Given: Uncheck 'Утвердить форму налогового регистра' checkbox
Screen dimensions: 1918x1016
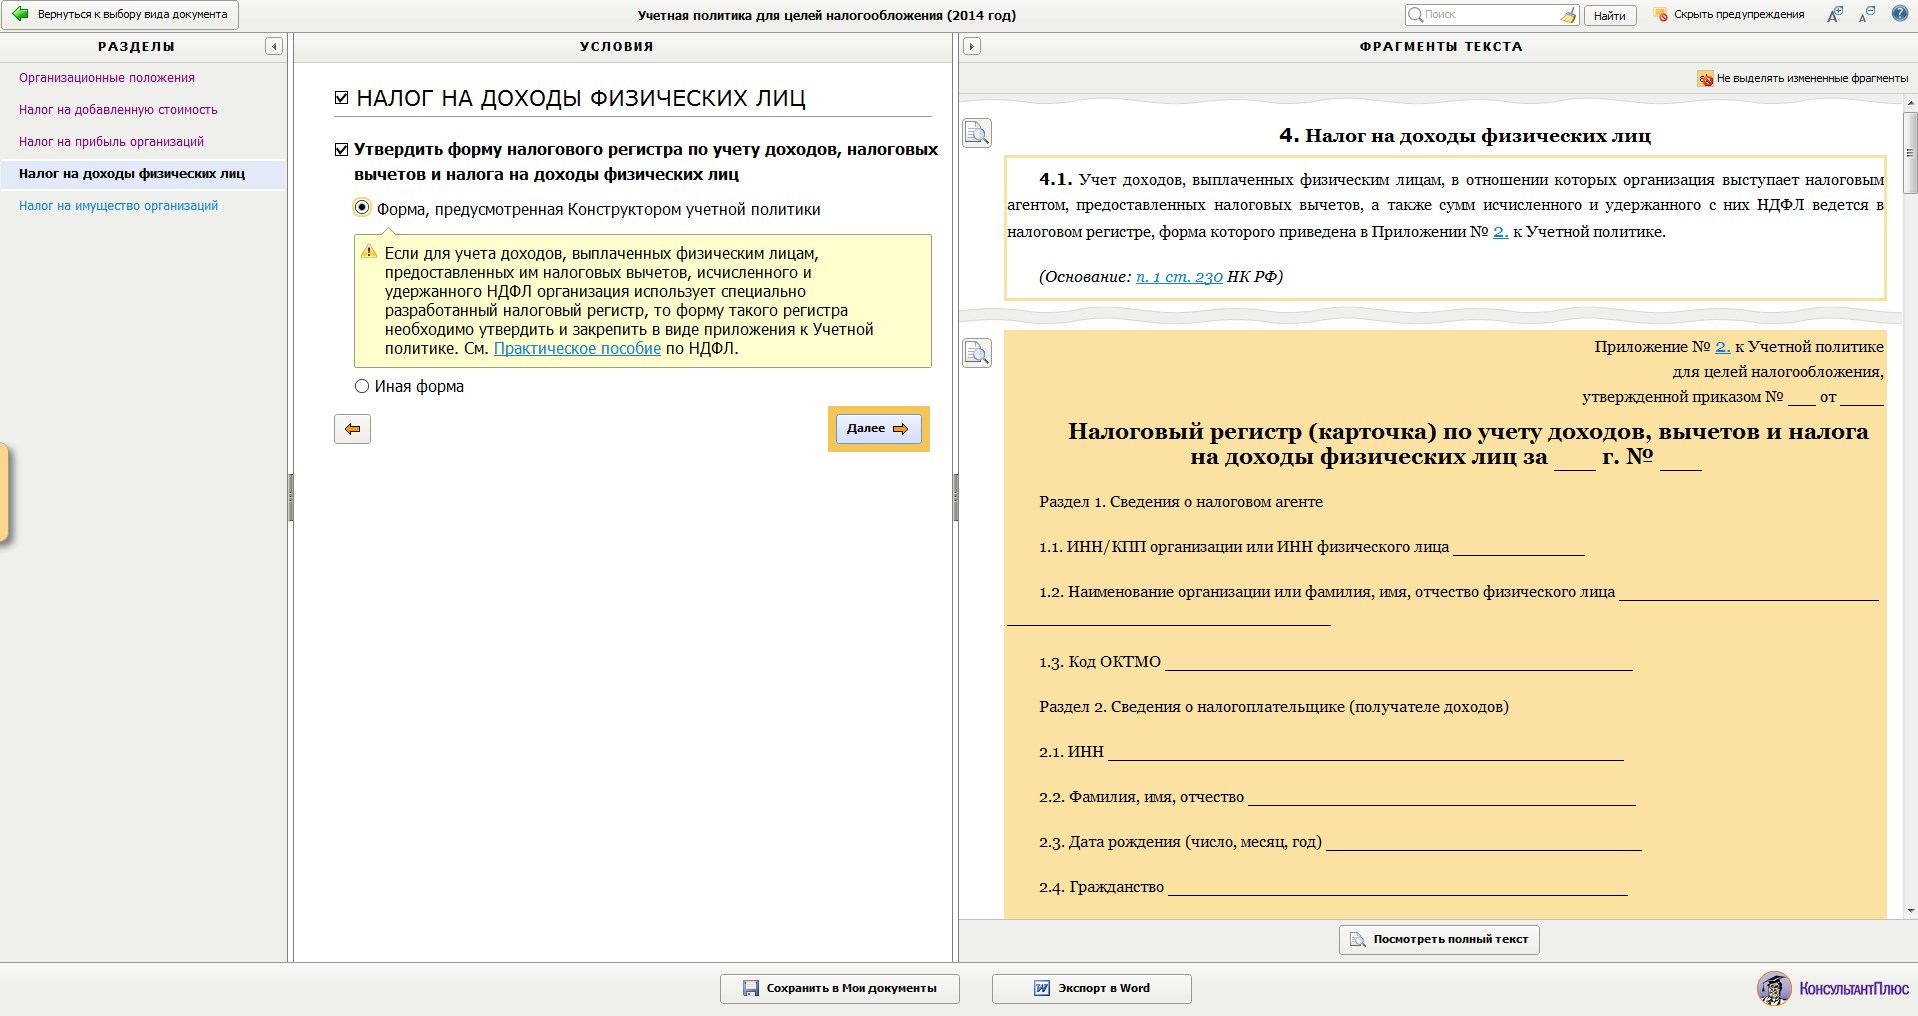Looking at the screenshot, I should pyautogui.click(x=342, y=150).
